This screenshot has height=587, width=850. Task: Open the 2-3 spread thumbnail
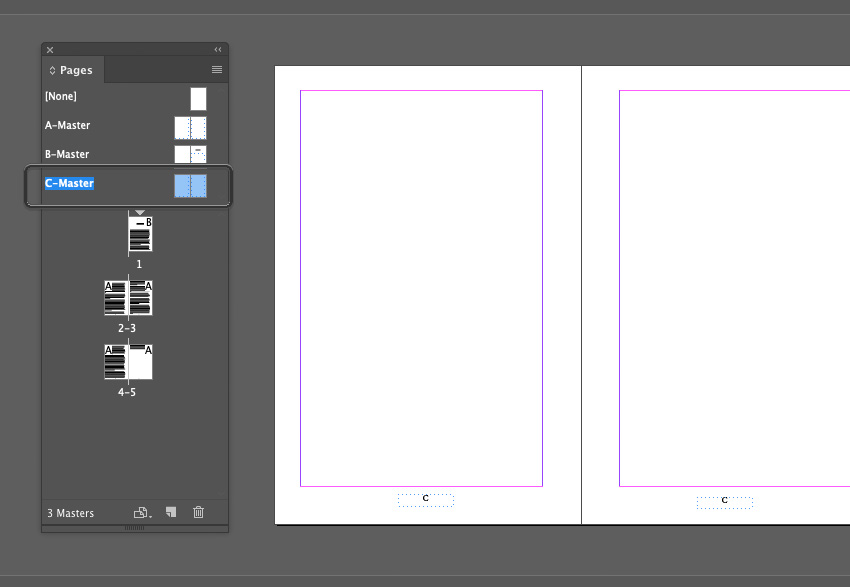coord(126,298)
